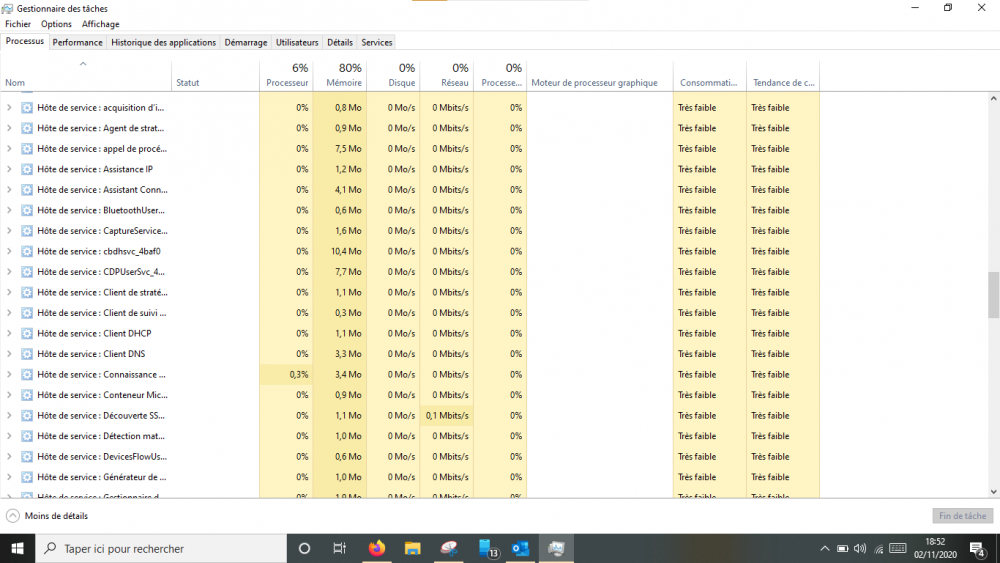Click the gear icon of Client DNS service
1000x563 pixels.
[x=27, y=354]
